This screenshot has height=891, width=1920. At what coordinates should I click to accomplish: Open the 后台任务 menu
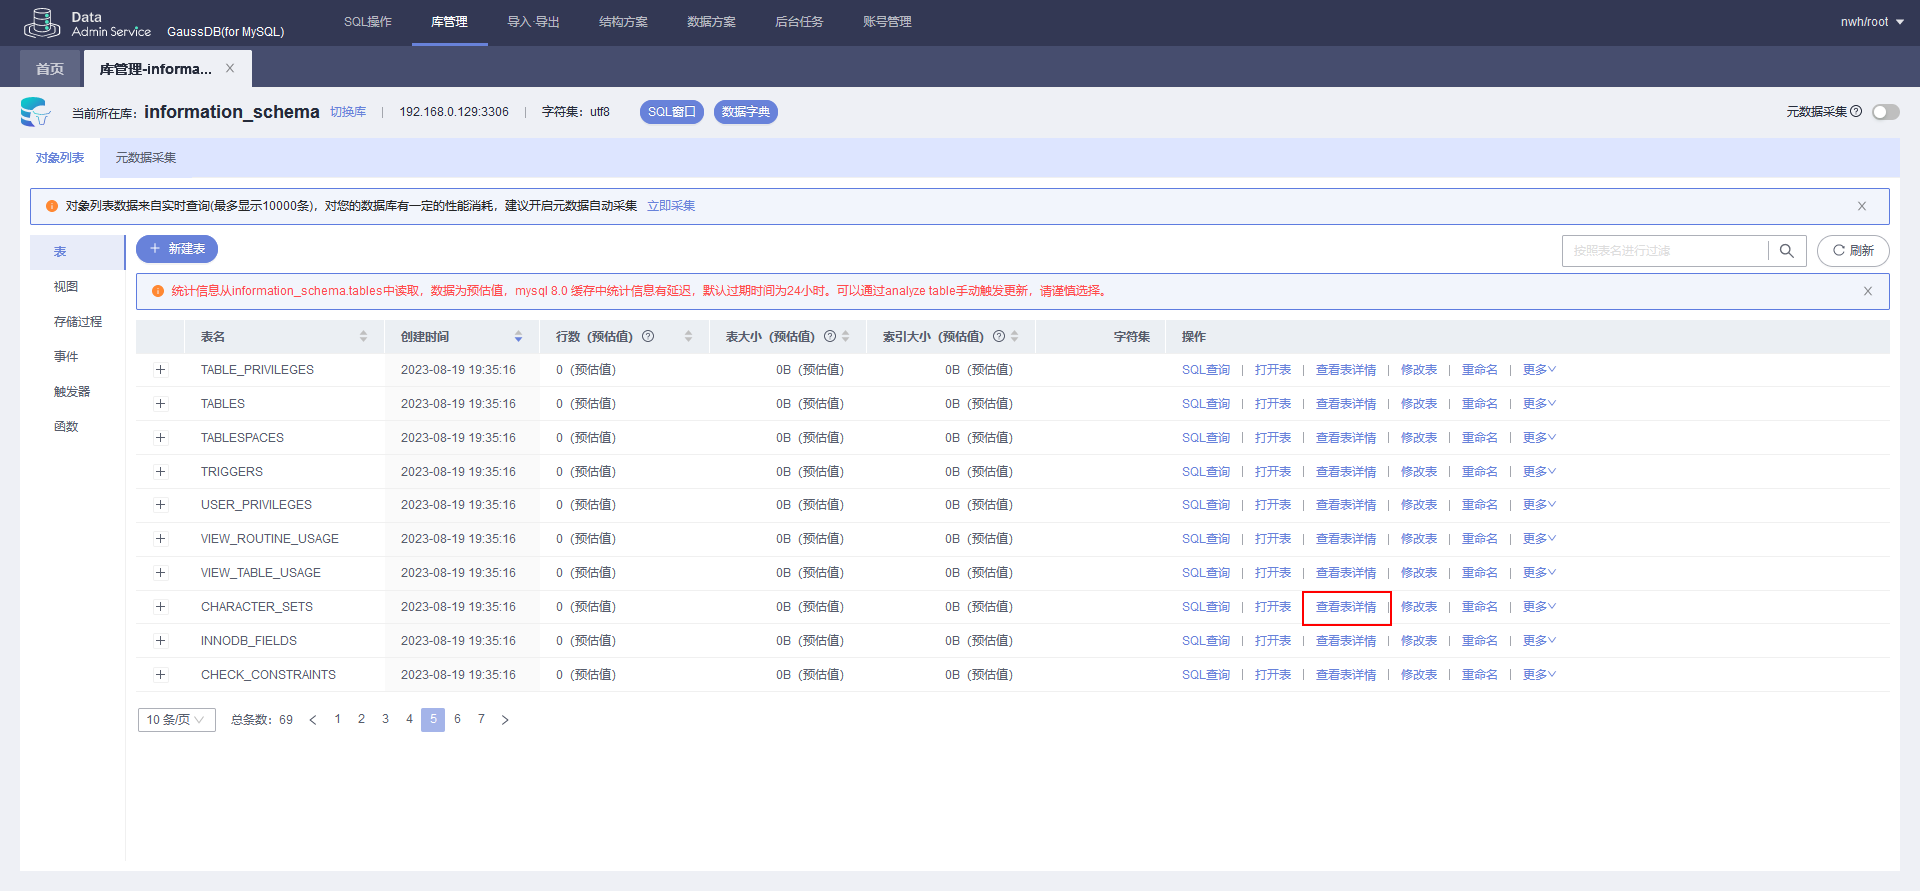point(799,22)
